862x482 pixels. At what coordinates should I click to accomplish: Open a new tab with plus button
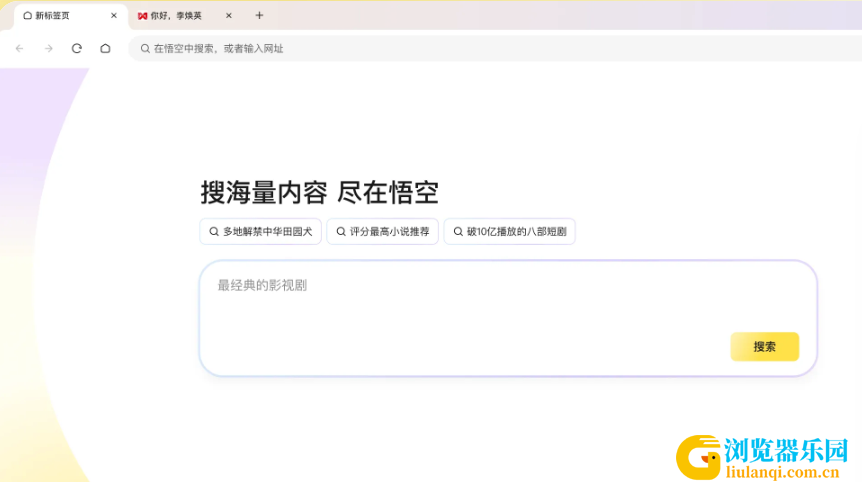tap(259, 15)
